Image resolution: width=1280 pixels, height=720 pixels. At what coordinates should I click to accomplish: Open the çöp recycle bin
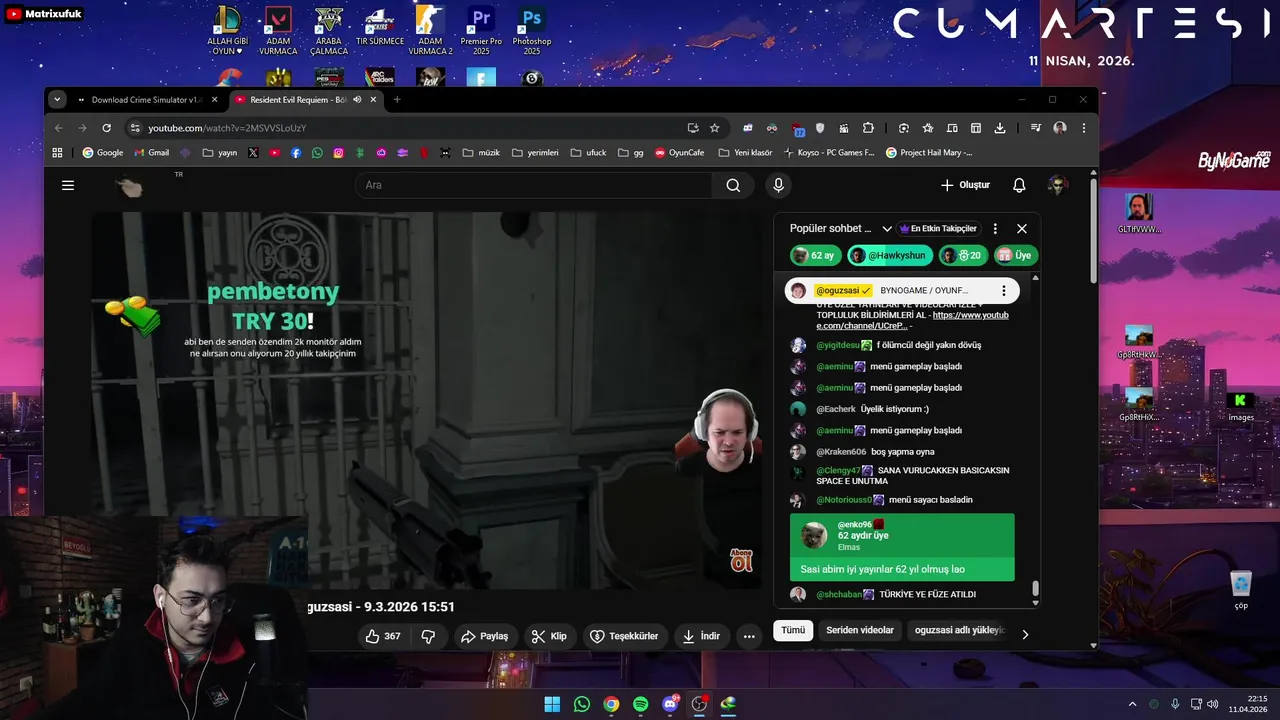(1241, 590)
